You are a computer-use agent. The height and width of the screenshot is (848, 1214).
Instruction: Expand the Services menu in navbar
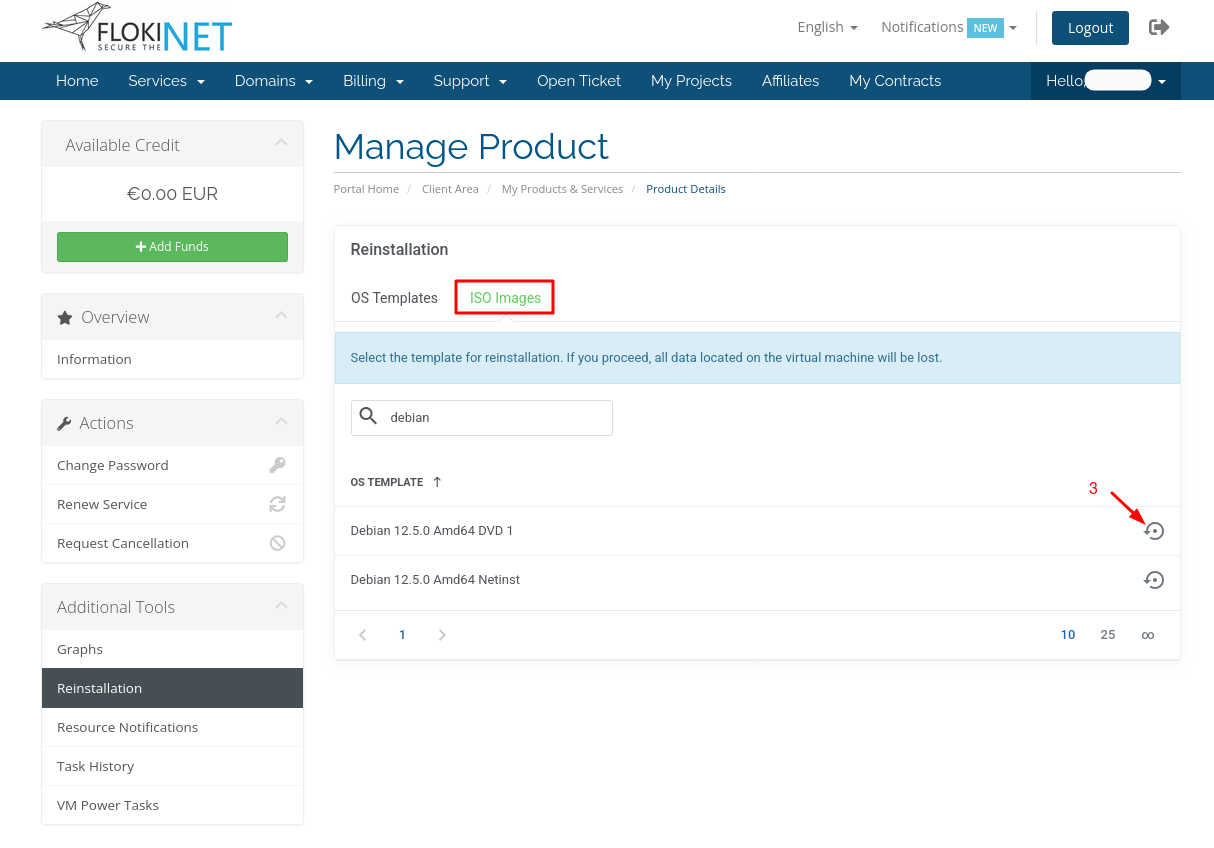[x=166, y=81]
